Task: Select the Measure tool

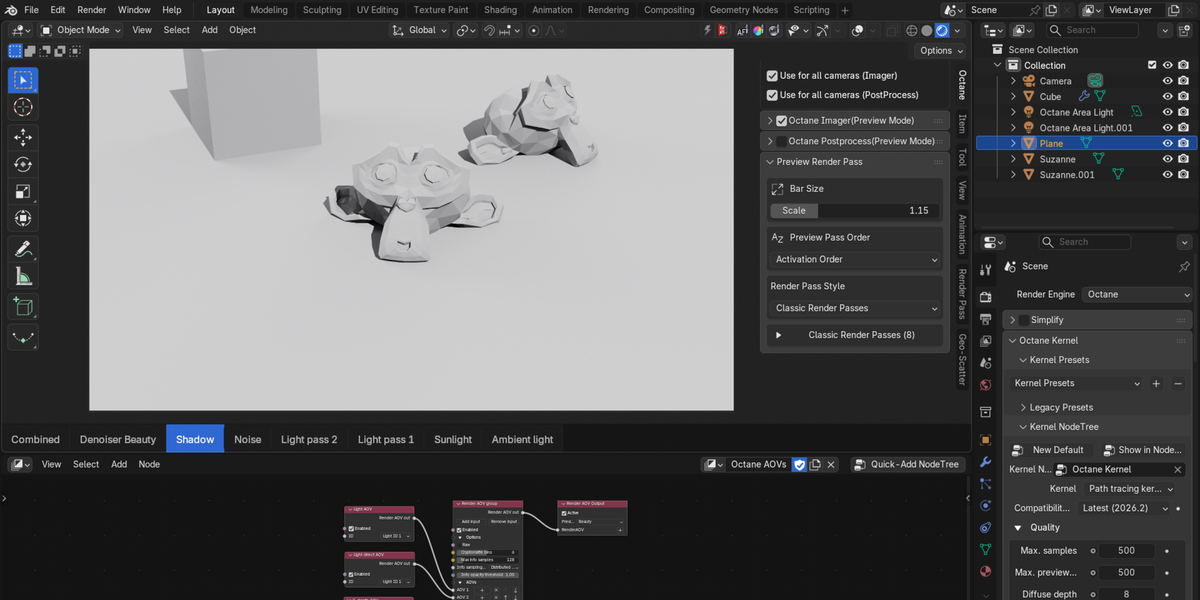Action: tap(23, 277)
